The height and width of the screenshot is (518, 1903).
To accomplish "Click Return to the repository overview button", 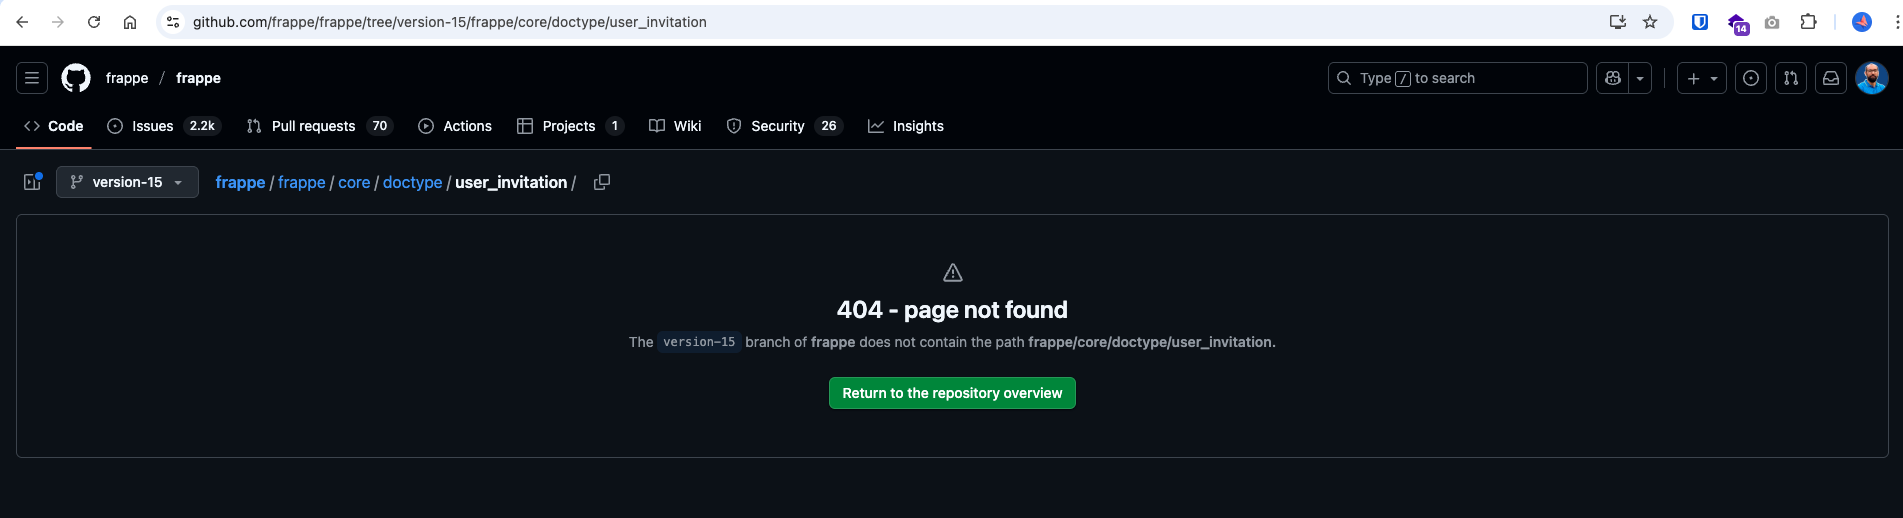I will click(952, 393).
